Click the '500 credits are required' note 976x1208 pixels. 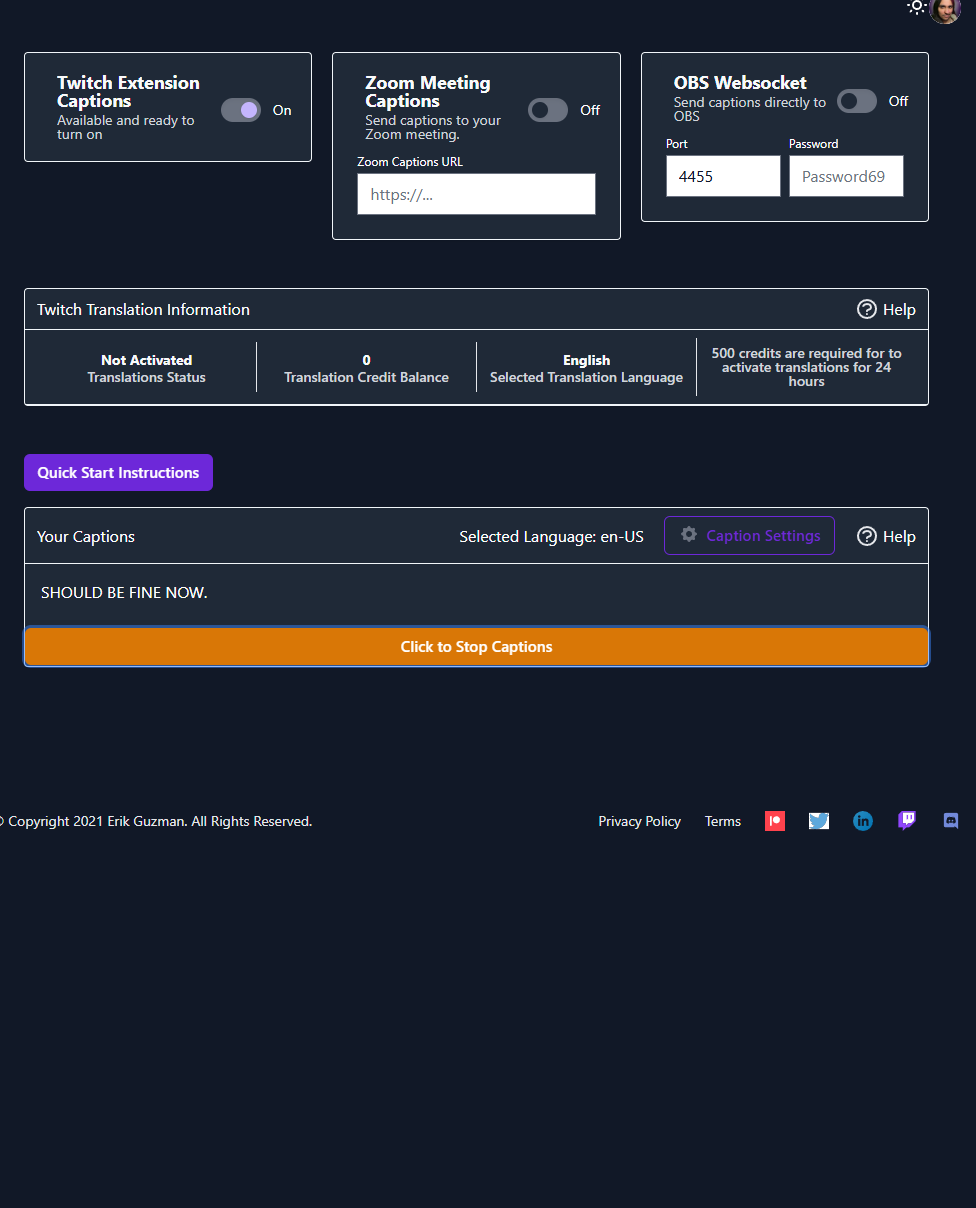[806, 367]
